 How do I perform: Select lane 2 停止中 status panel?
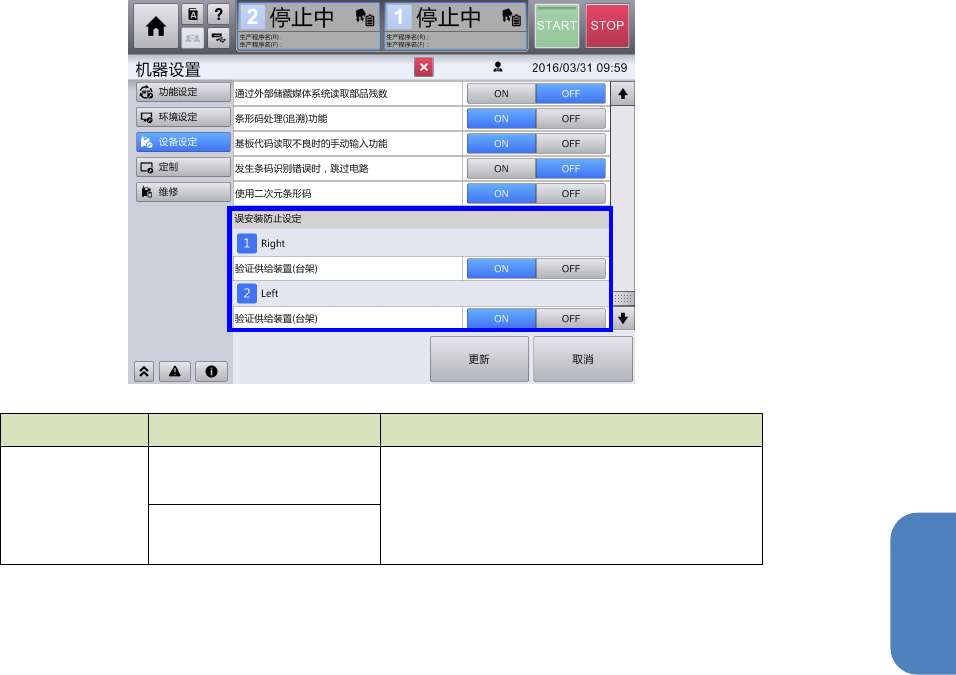click(309, 26)
